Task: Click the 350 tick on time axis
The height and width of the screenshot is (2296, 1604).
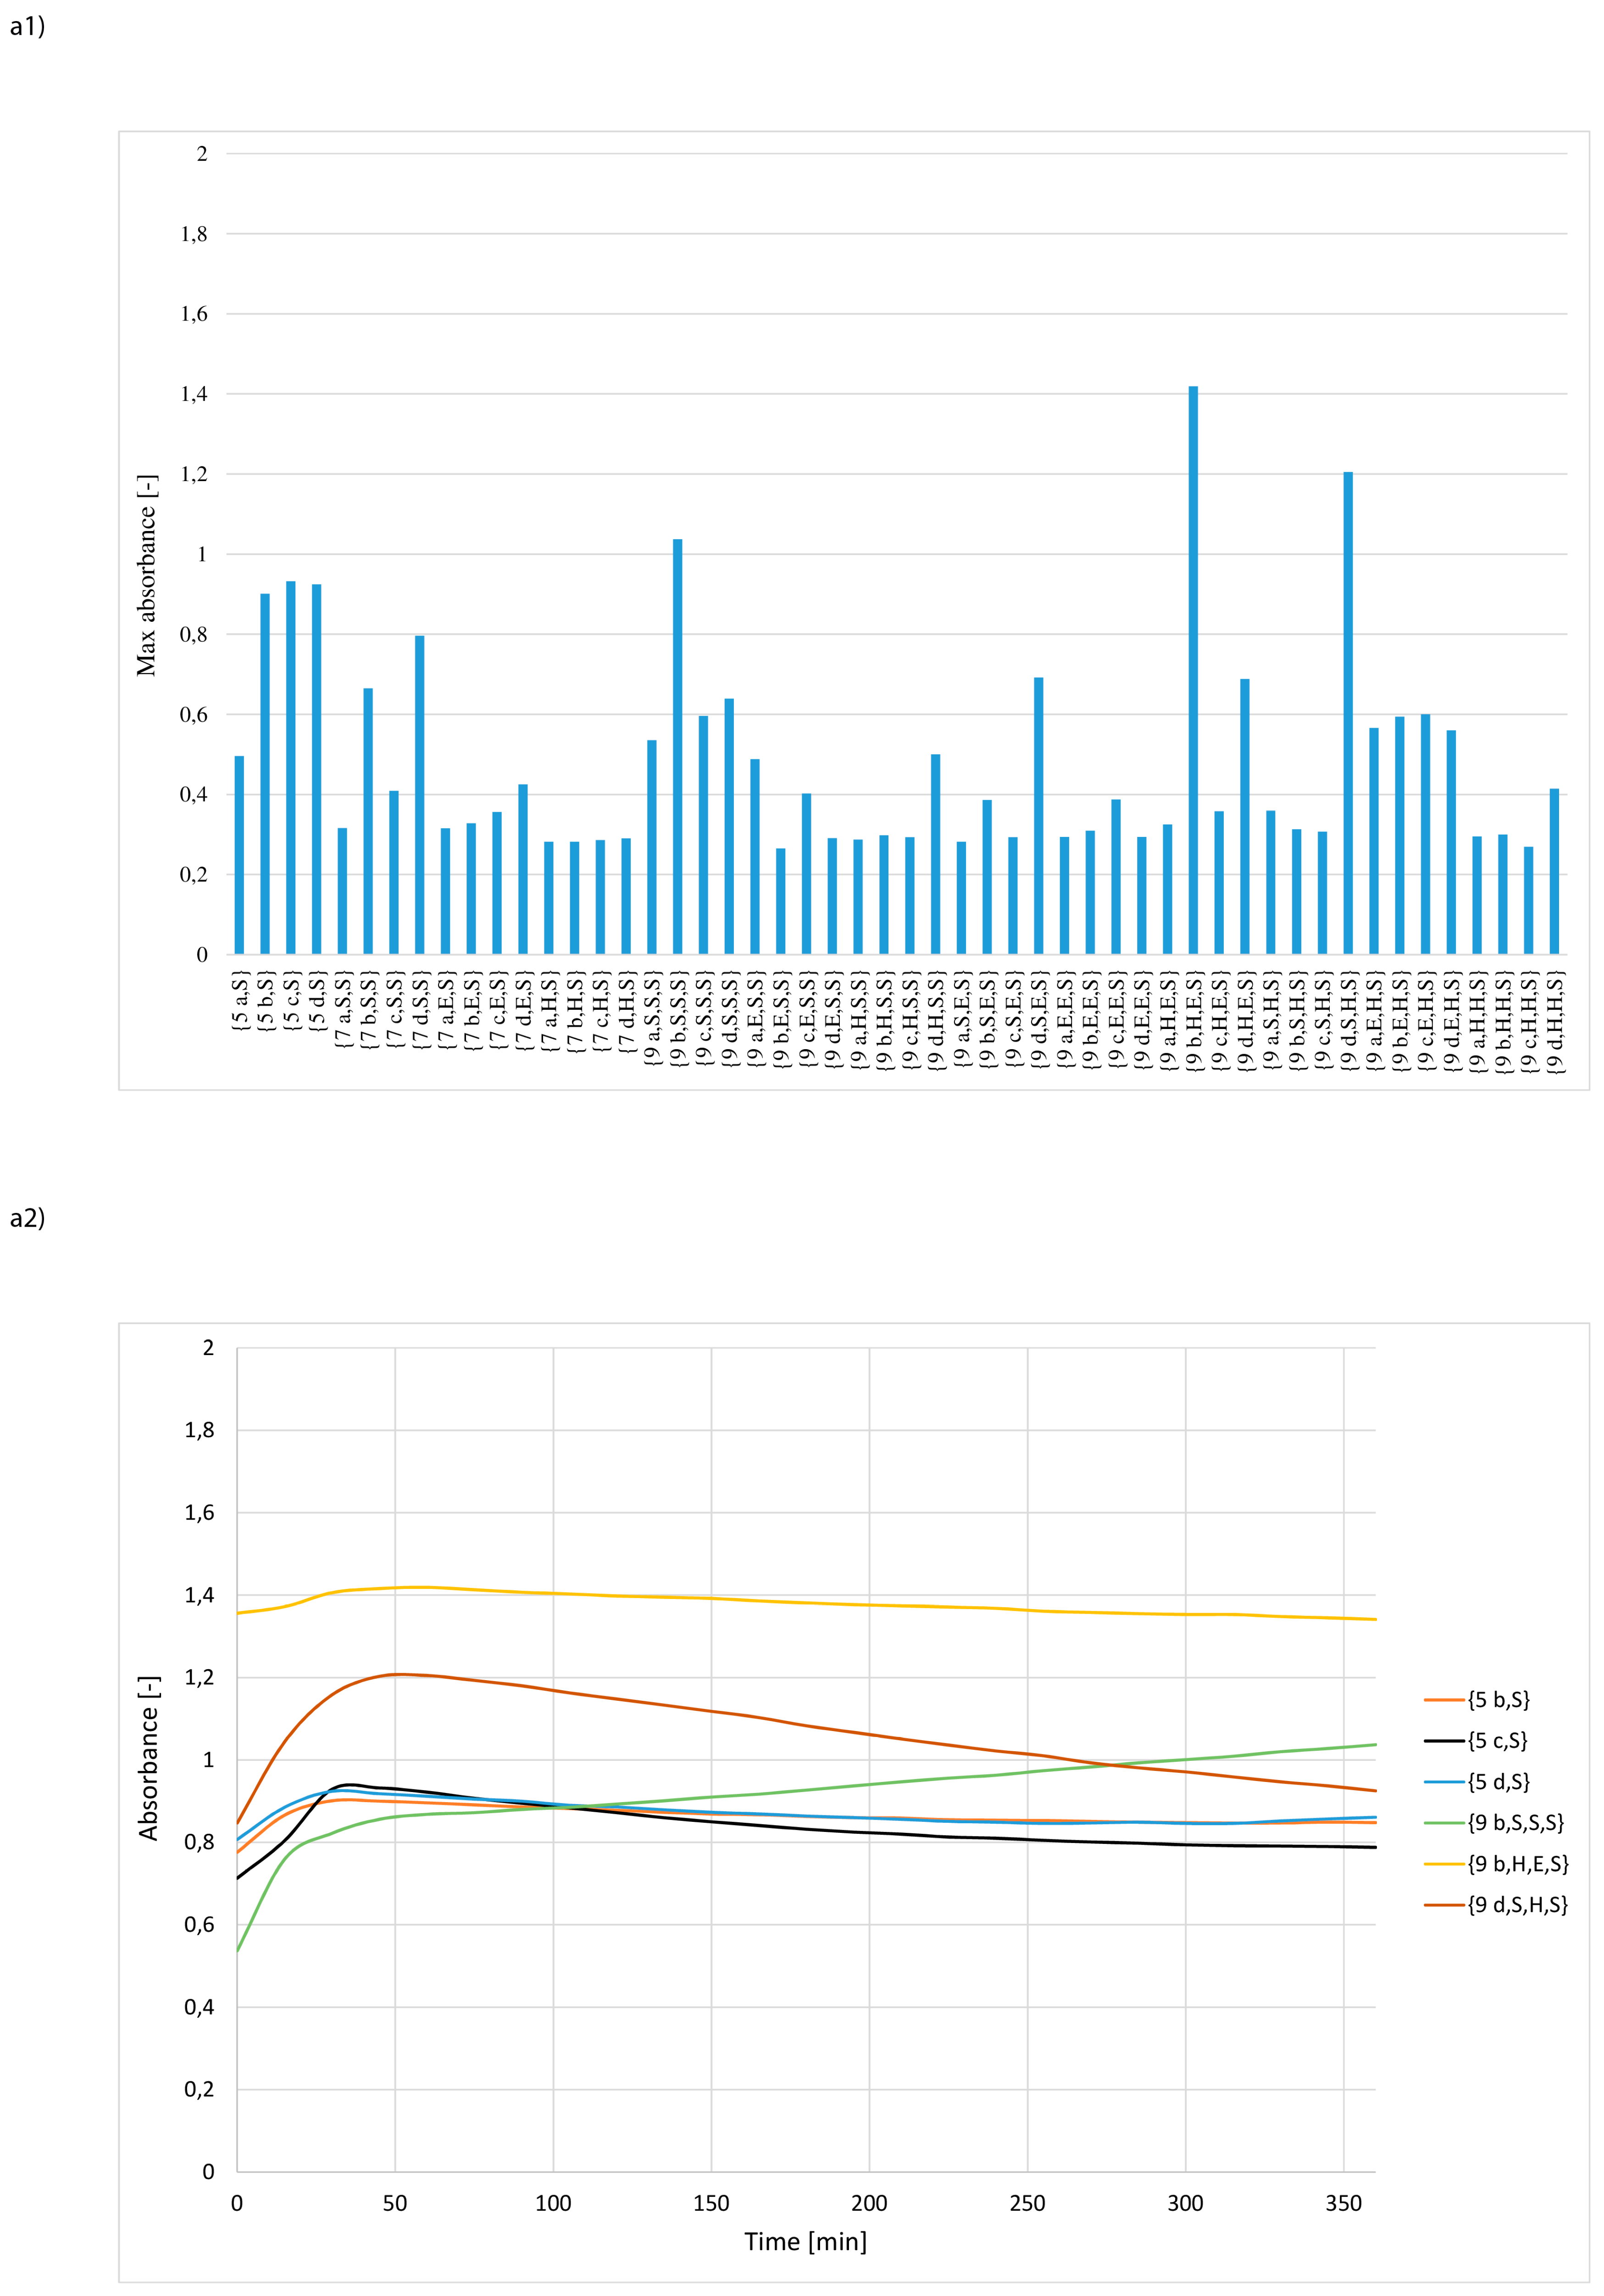Action: coord(1343,2203)
